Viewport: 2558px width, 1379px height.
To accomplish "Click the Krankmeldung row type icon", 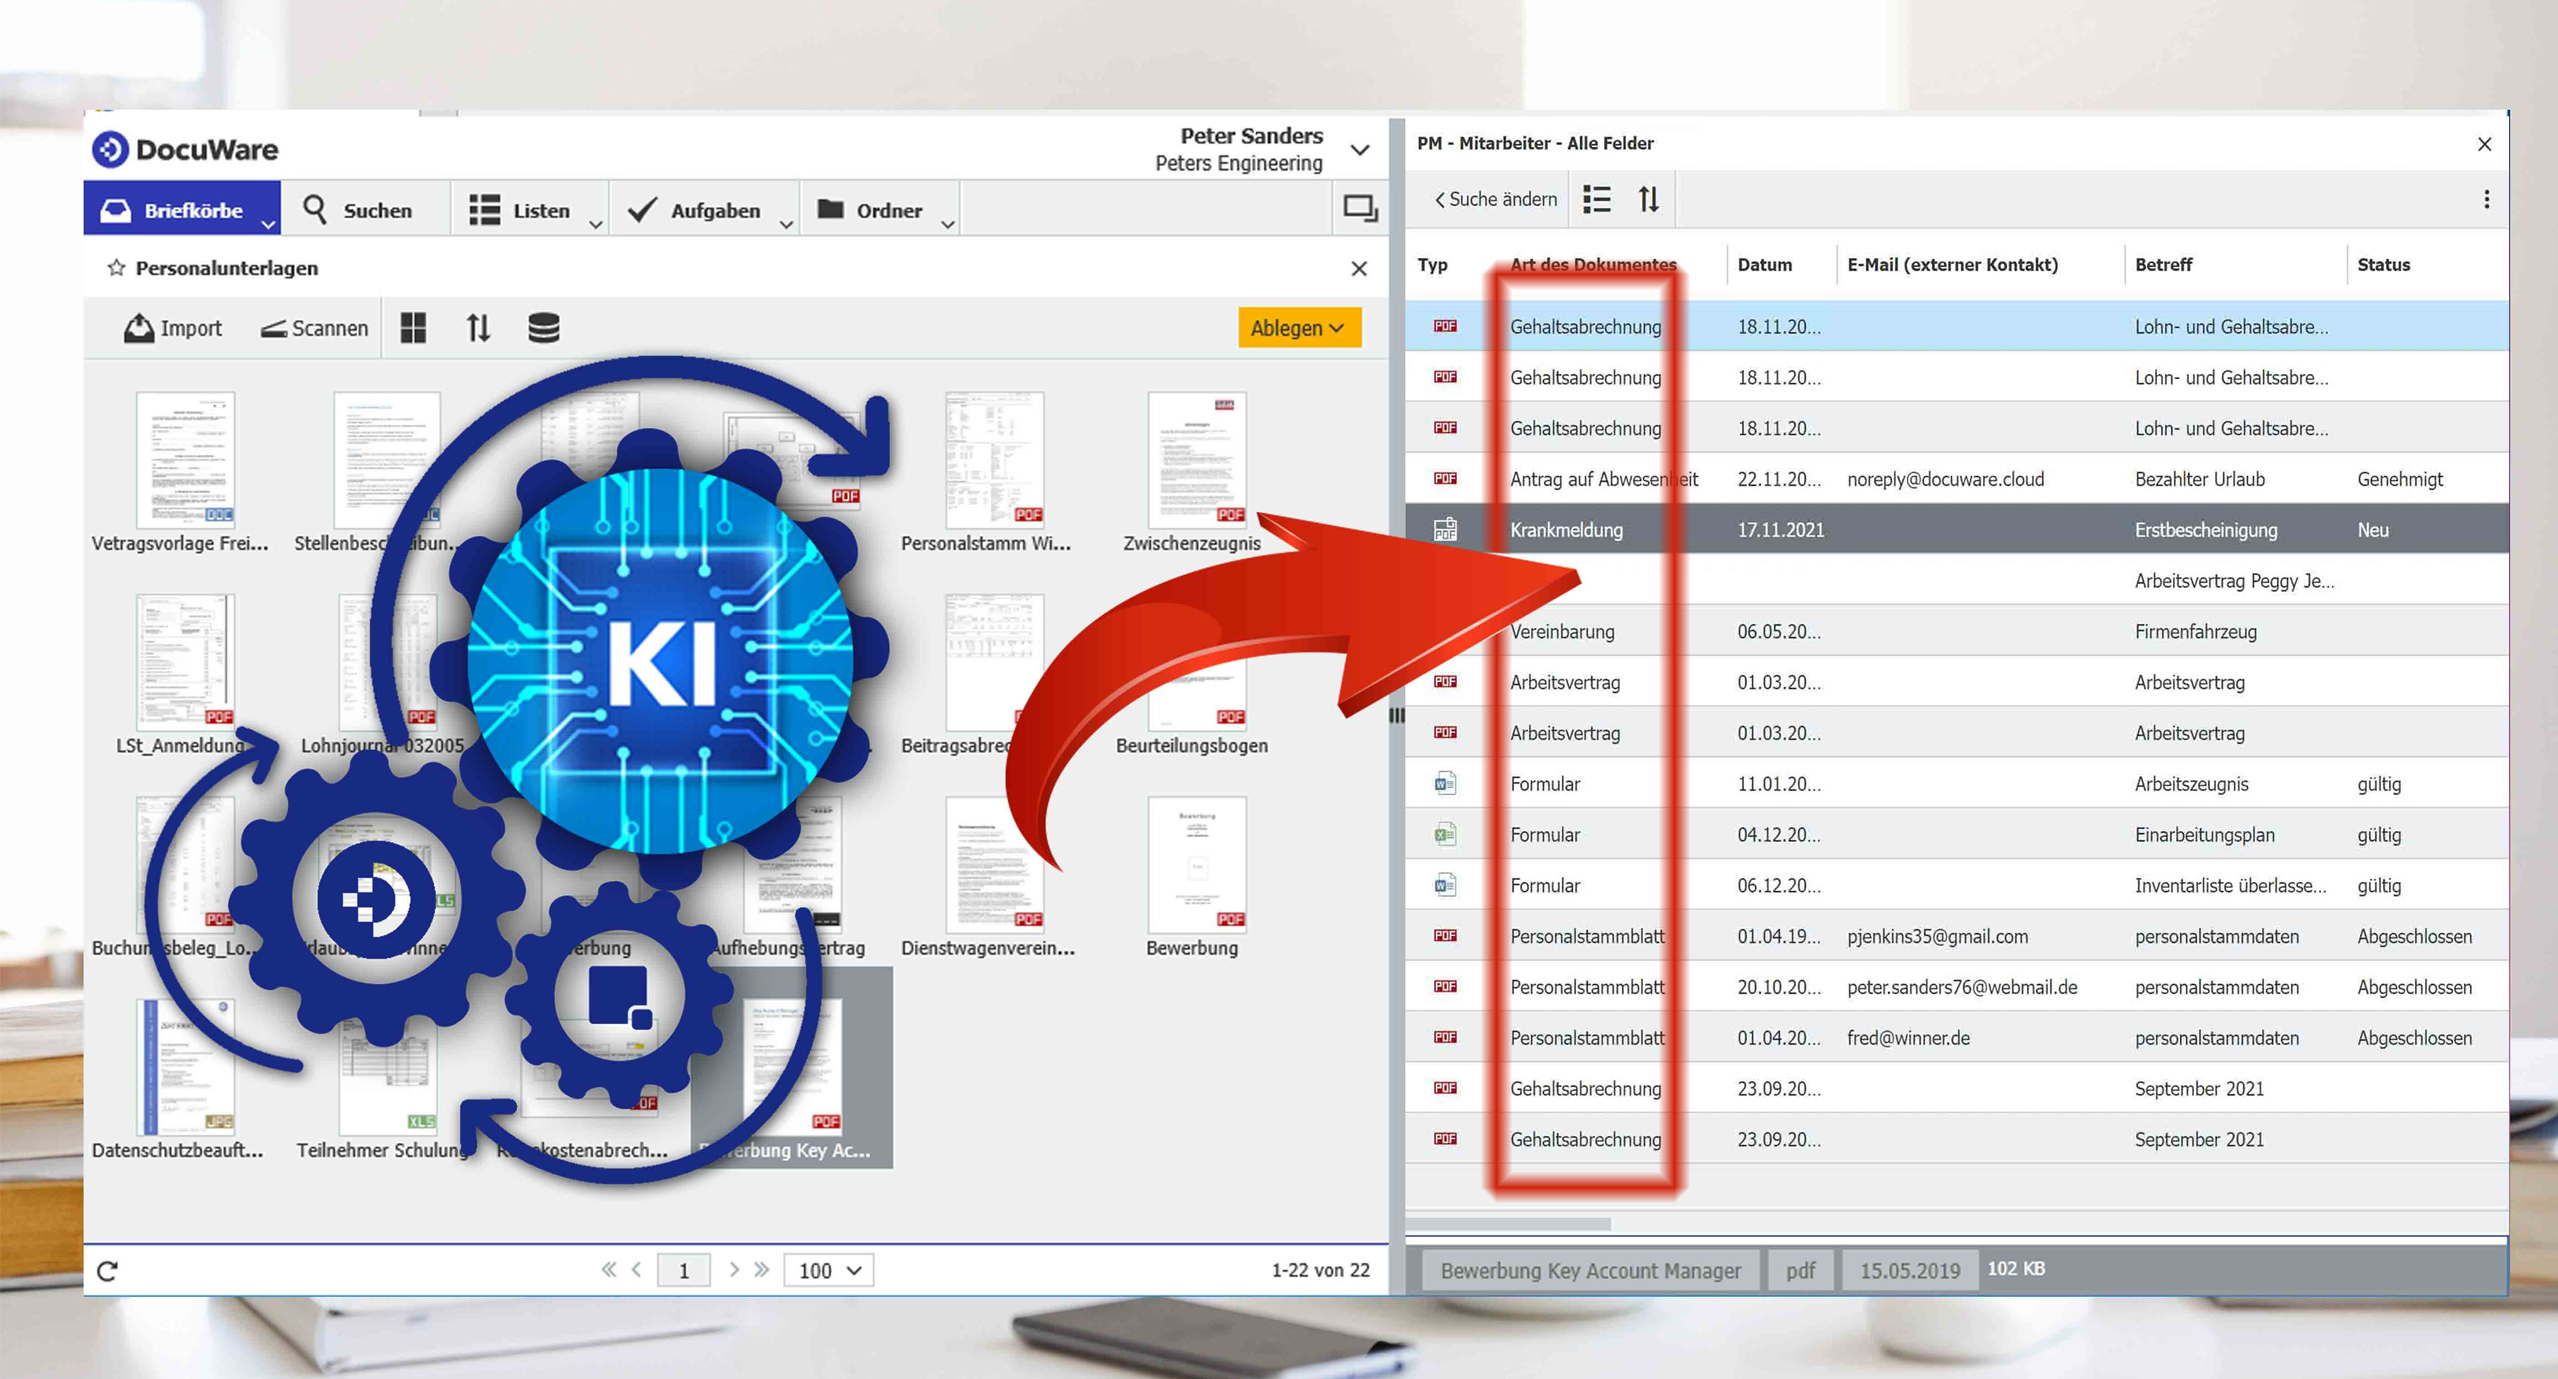I will 1445,529.
